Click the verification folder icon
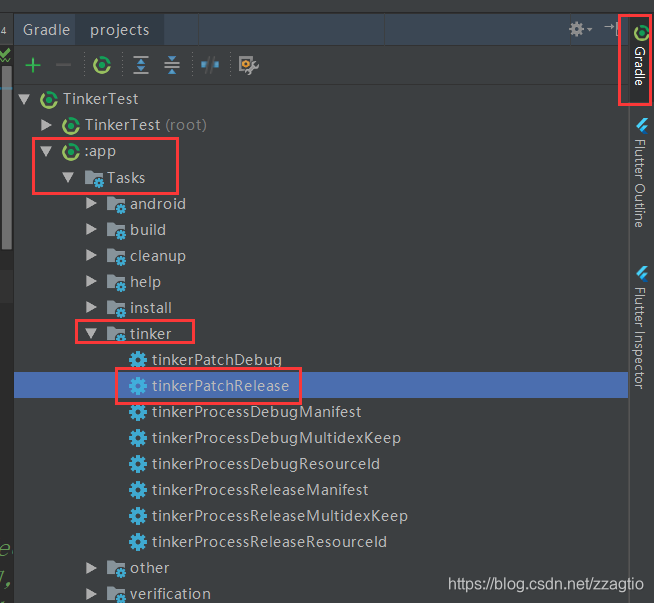The width and height of the screenshot is (654, 603). point(116,594)
